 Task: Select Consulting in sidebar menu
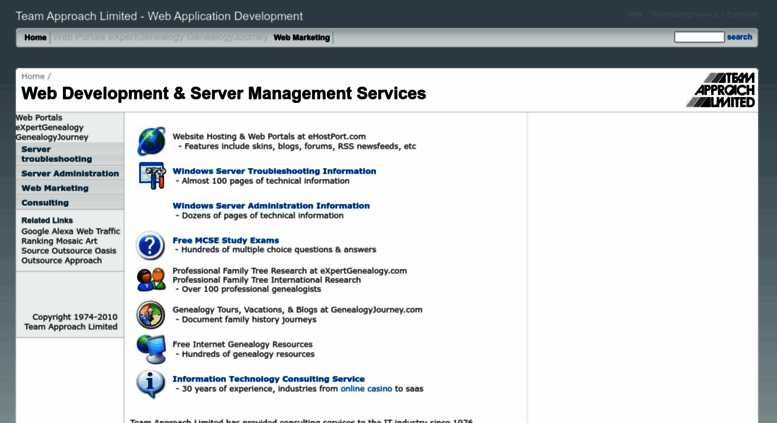coord(70,203)
